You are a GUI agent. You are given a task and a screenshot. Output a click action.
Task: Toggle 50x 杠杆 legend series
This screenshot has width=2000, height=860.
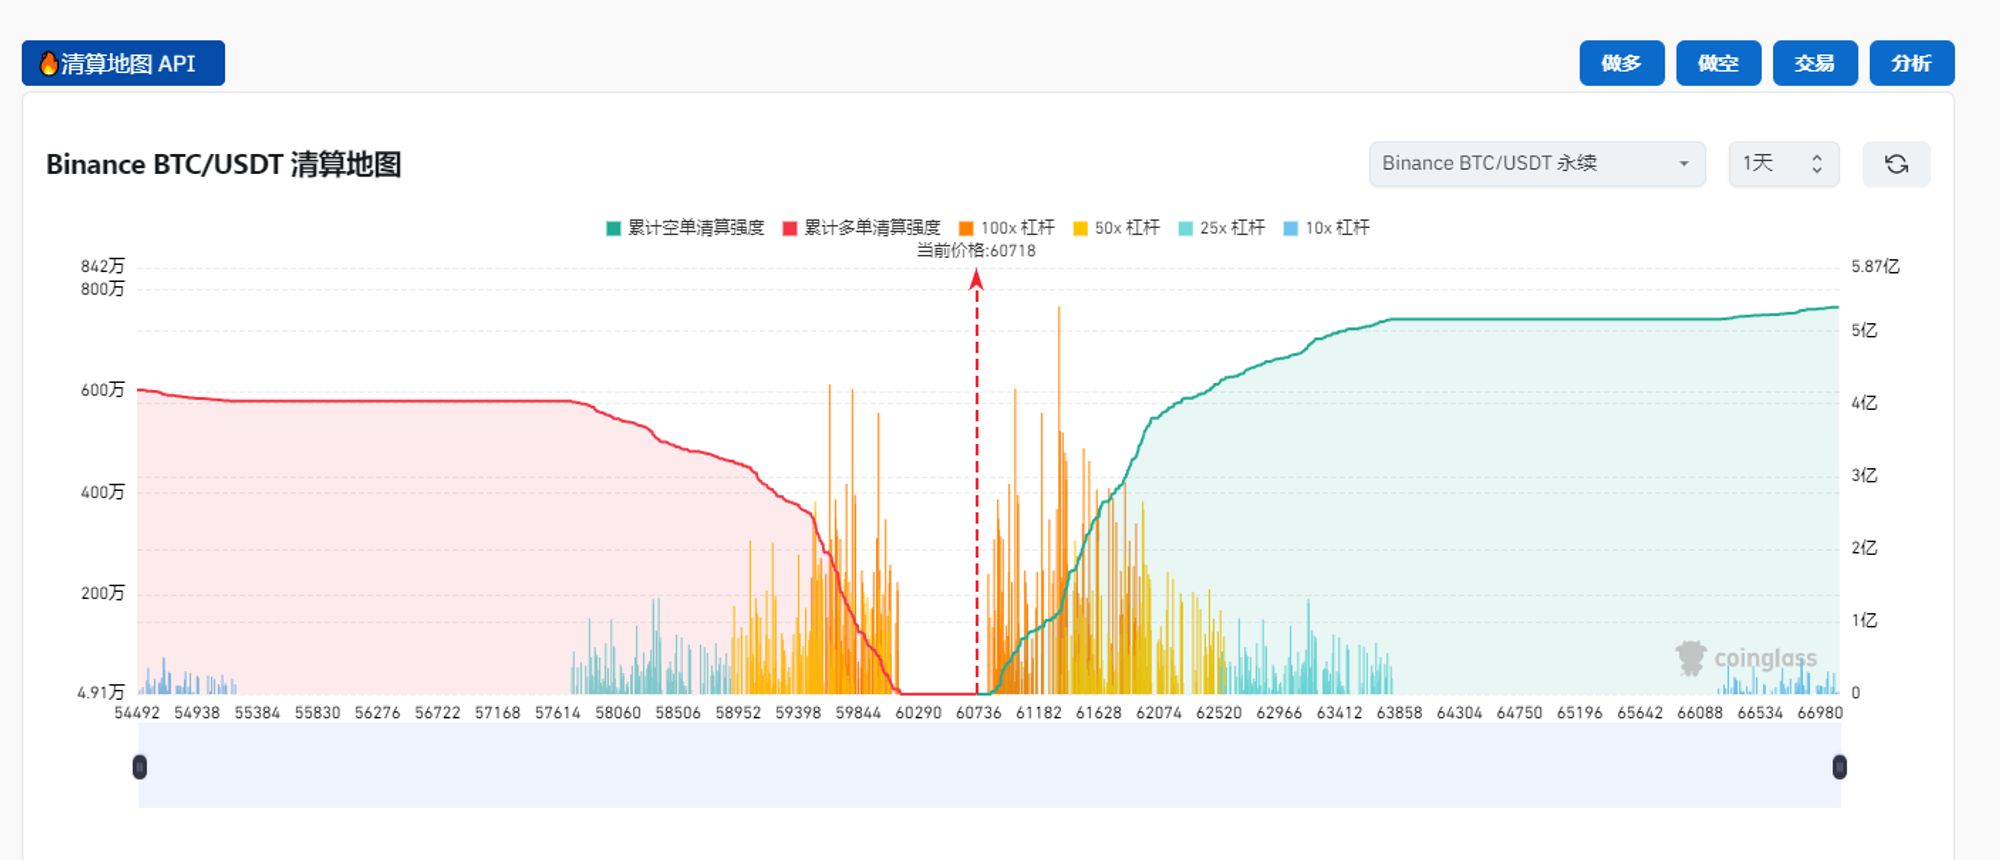pos(1116,228)
